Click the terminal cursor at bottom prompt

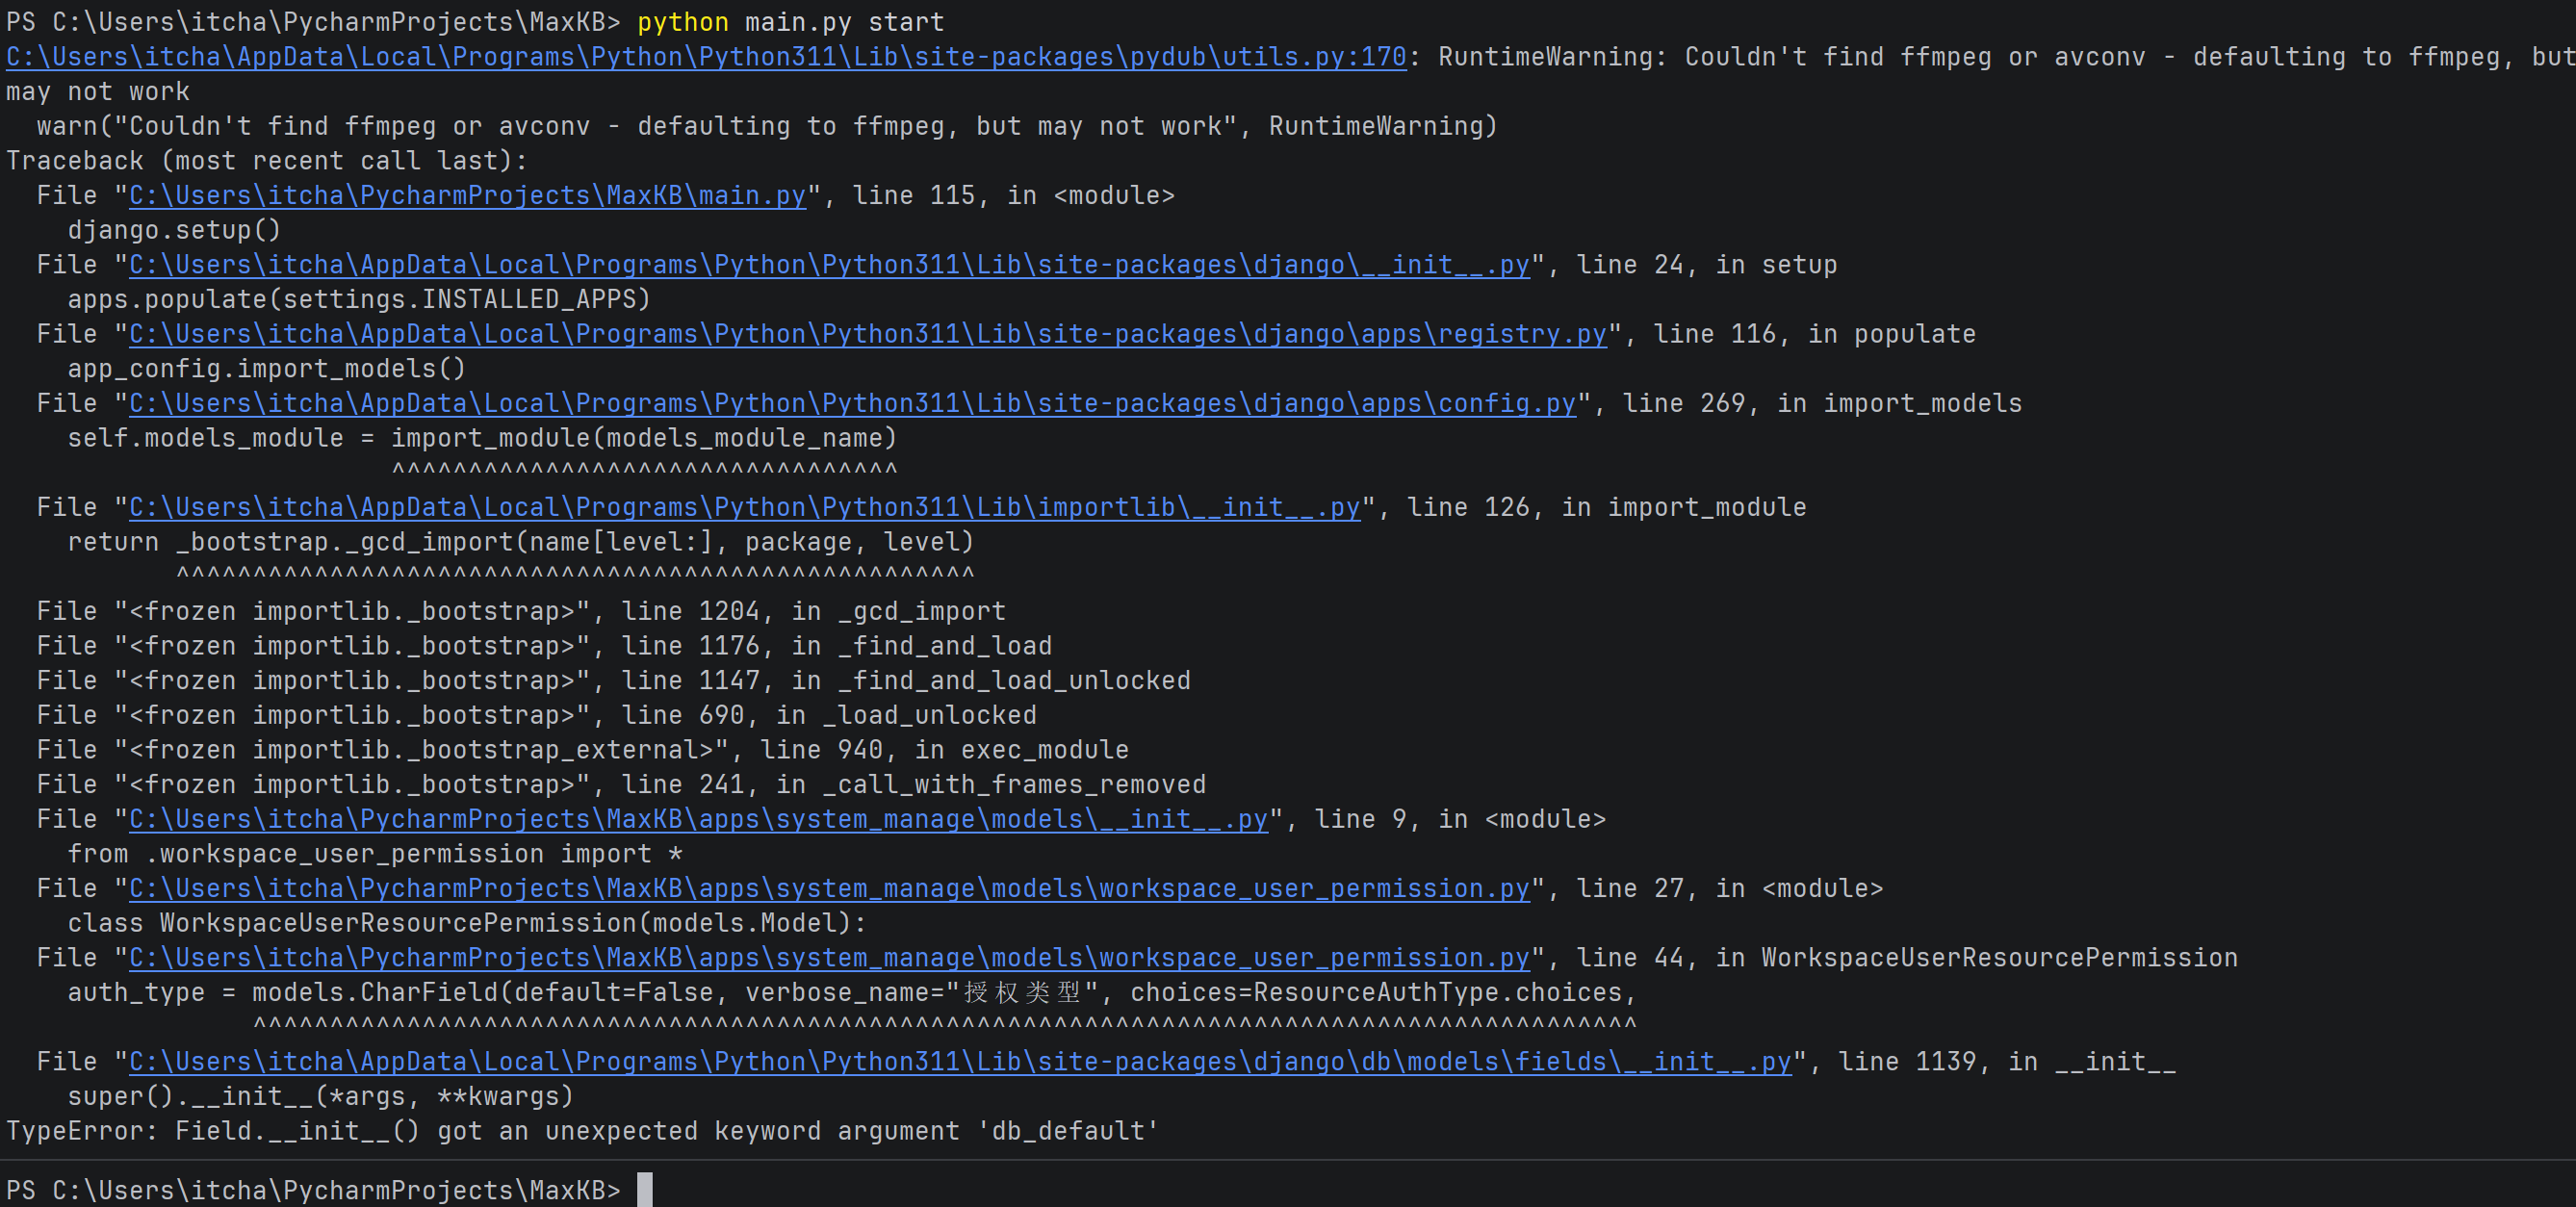pyautogui.click(x=644, y=1190)
